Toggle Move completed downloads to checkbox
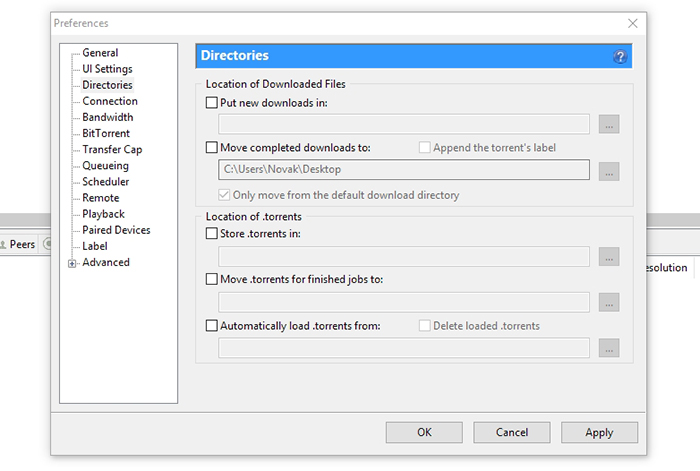Image resolution: width=700 pixels, height=471 pixels. point(211,148)
